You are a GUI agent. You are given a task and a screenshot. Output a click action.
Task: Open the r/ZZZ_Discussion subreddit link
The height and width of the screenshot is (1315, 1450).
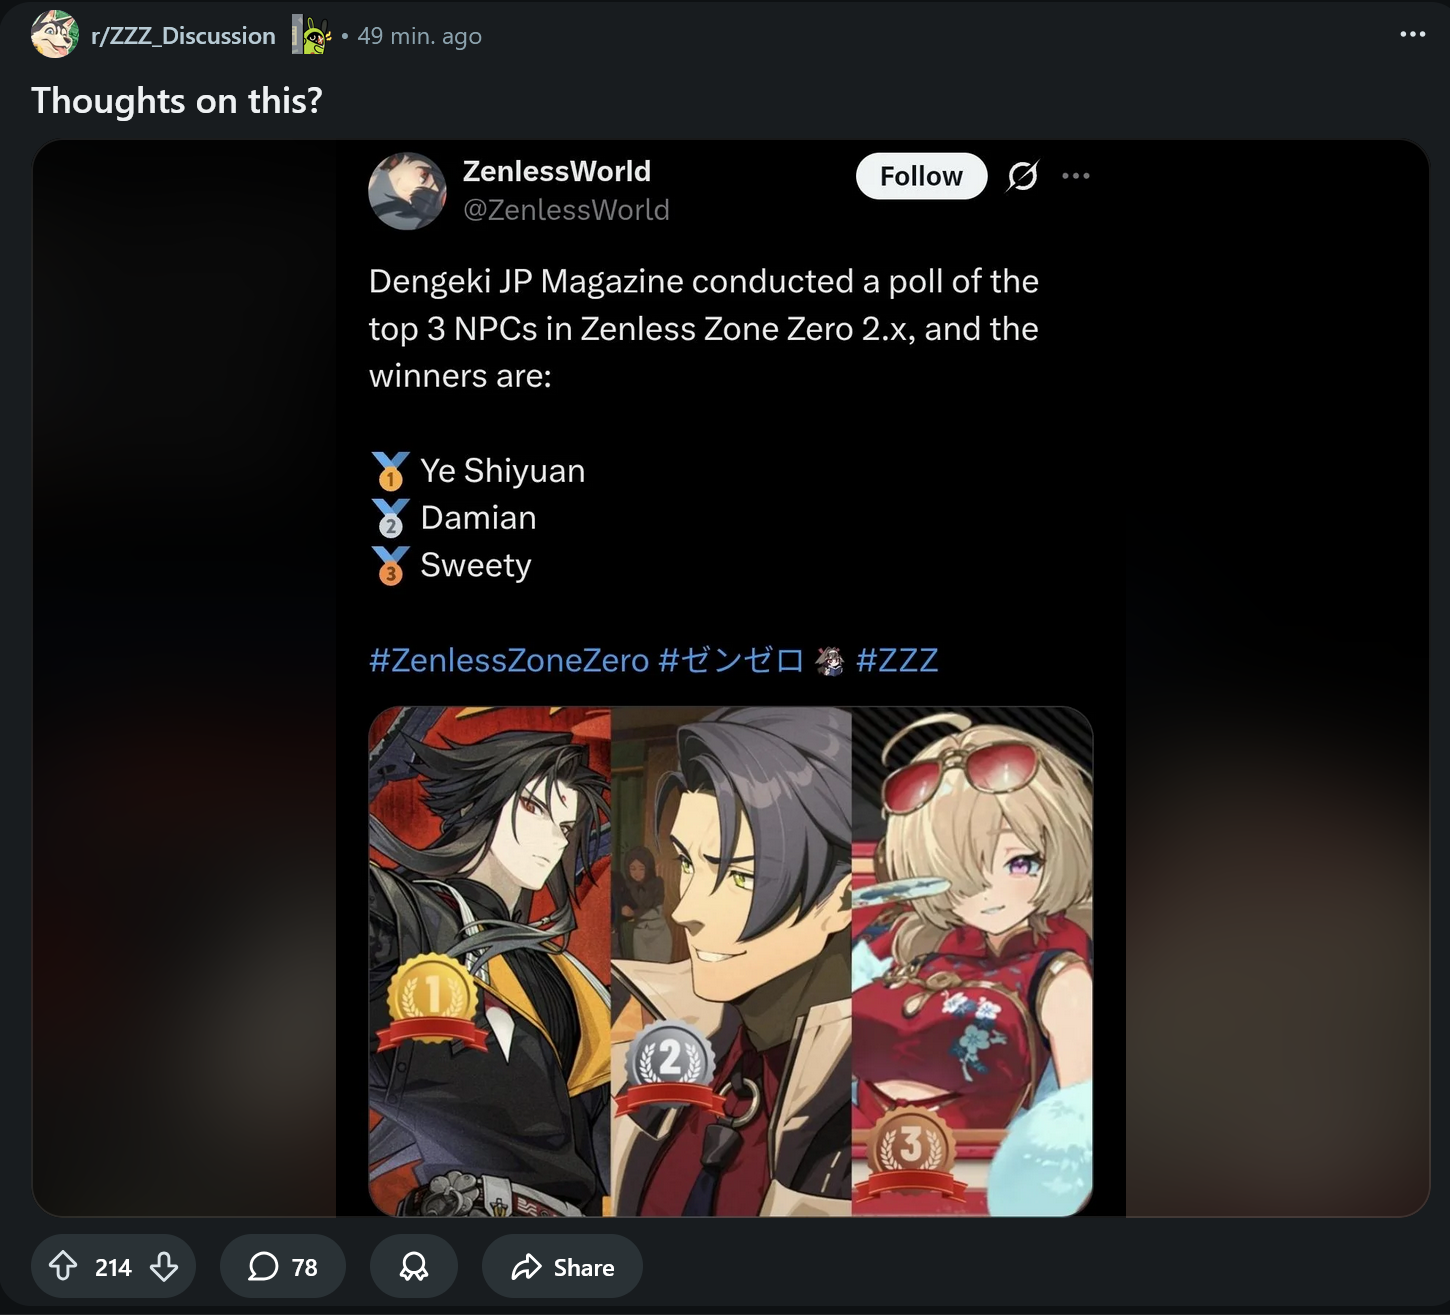point(183,36)
